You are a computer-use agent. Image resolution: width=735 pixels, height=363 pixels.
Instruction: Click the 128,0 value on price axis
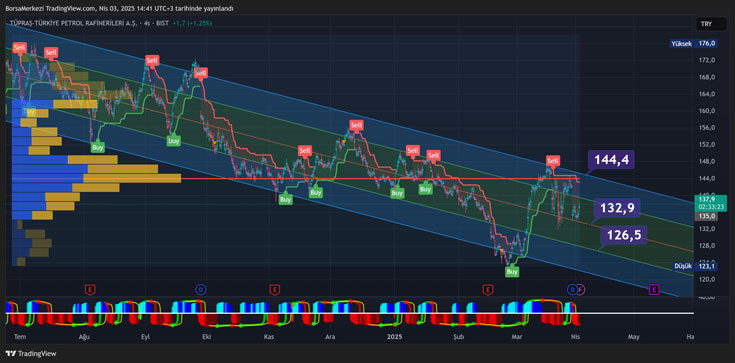(x=707, y=246)
